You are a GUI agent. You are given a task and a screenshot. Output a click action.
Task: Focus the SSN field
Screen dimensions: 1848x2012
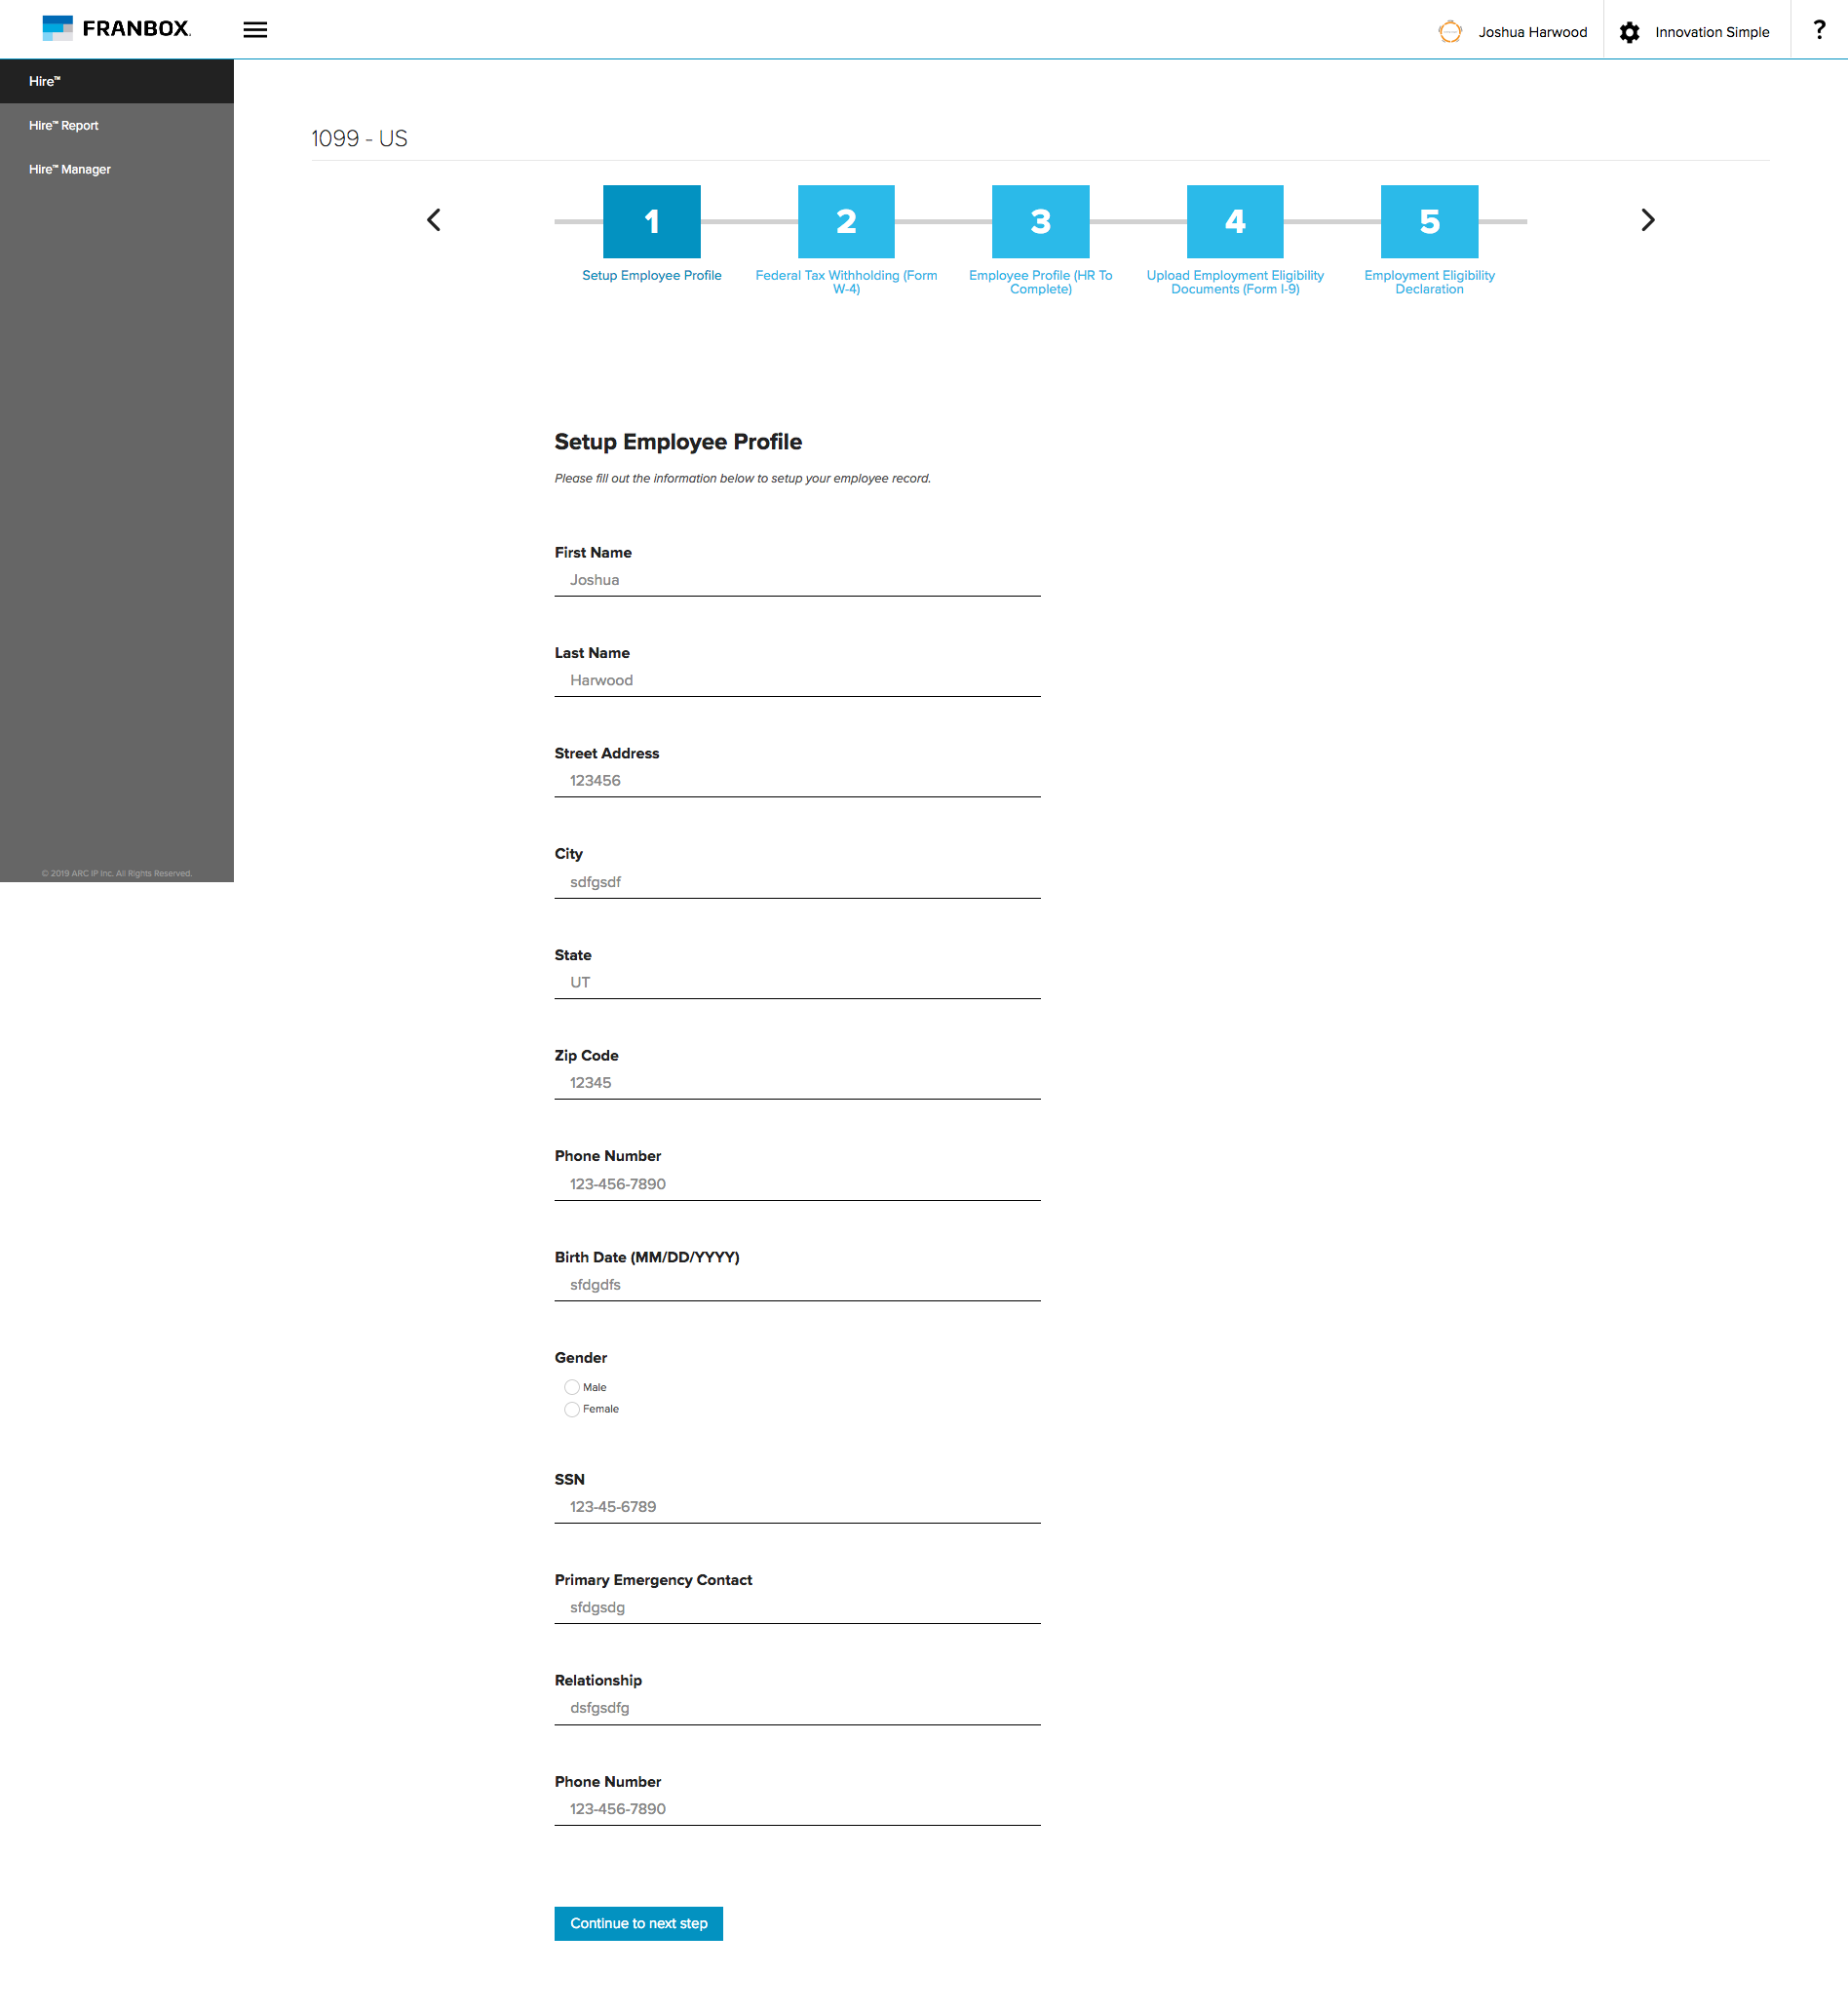point(797,1507)
